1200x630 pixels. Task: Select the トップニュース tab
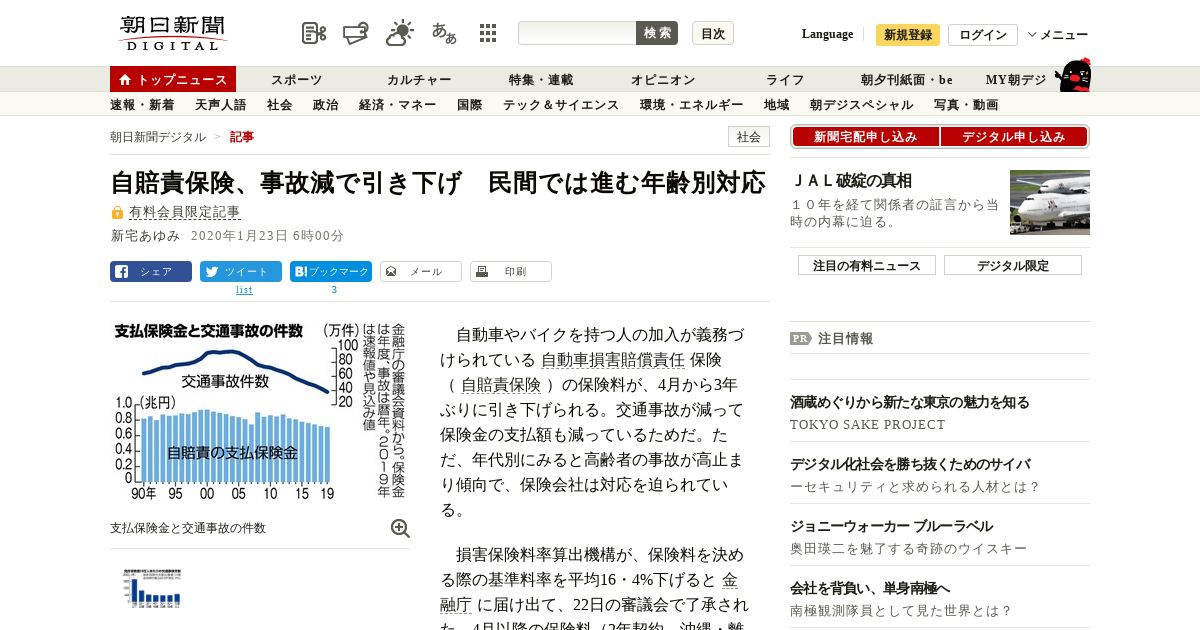(173, 79)
